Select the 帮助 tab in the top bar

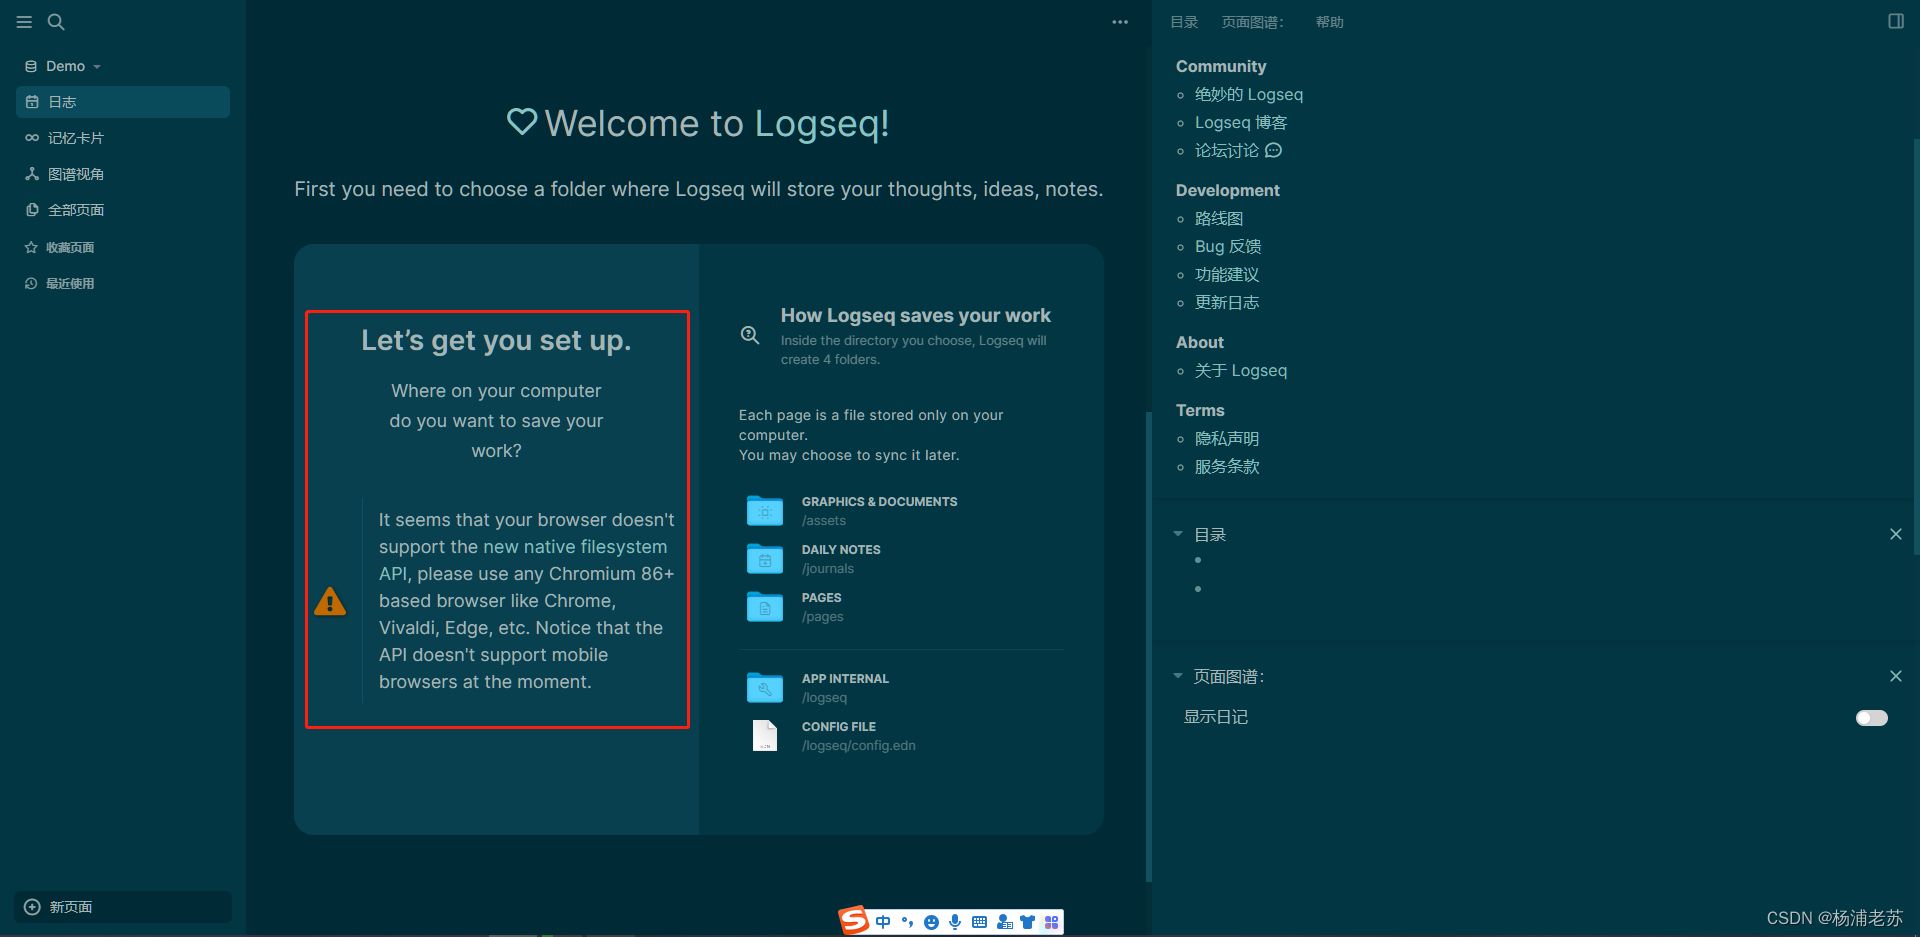(x=1329, y=22)
